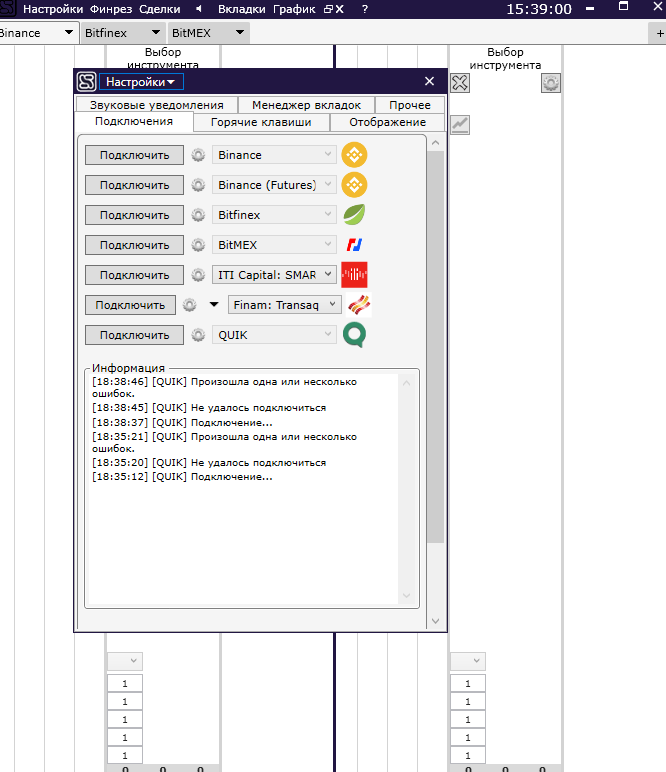Switch to Отображение tab

[387, 122]
